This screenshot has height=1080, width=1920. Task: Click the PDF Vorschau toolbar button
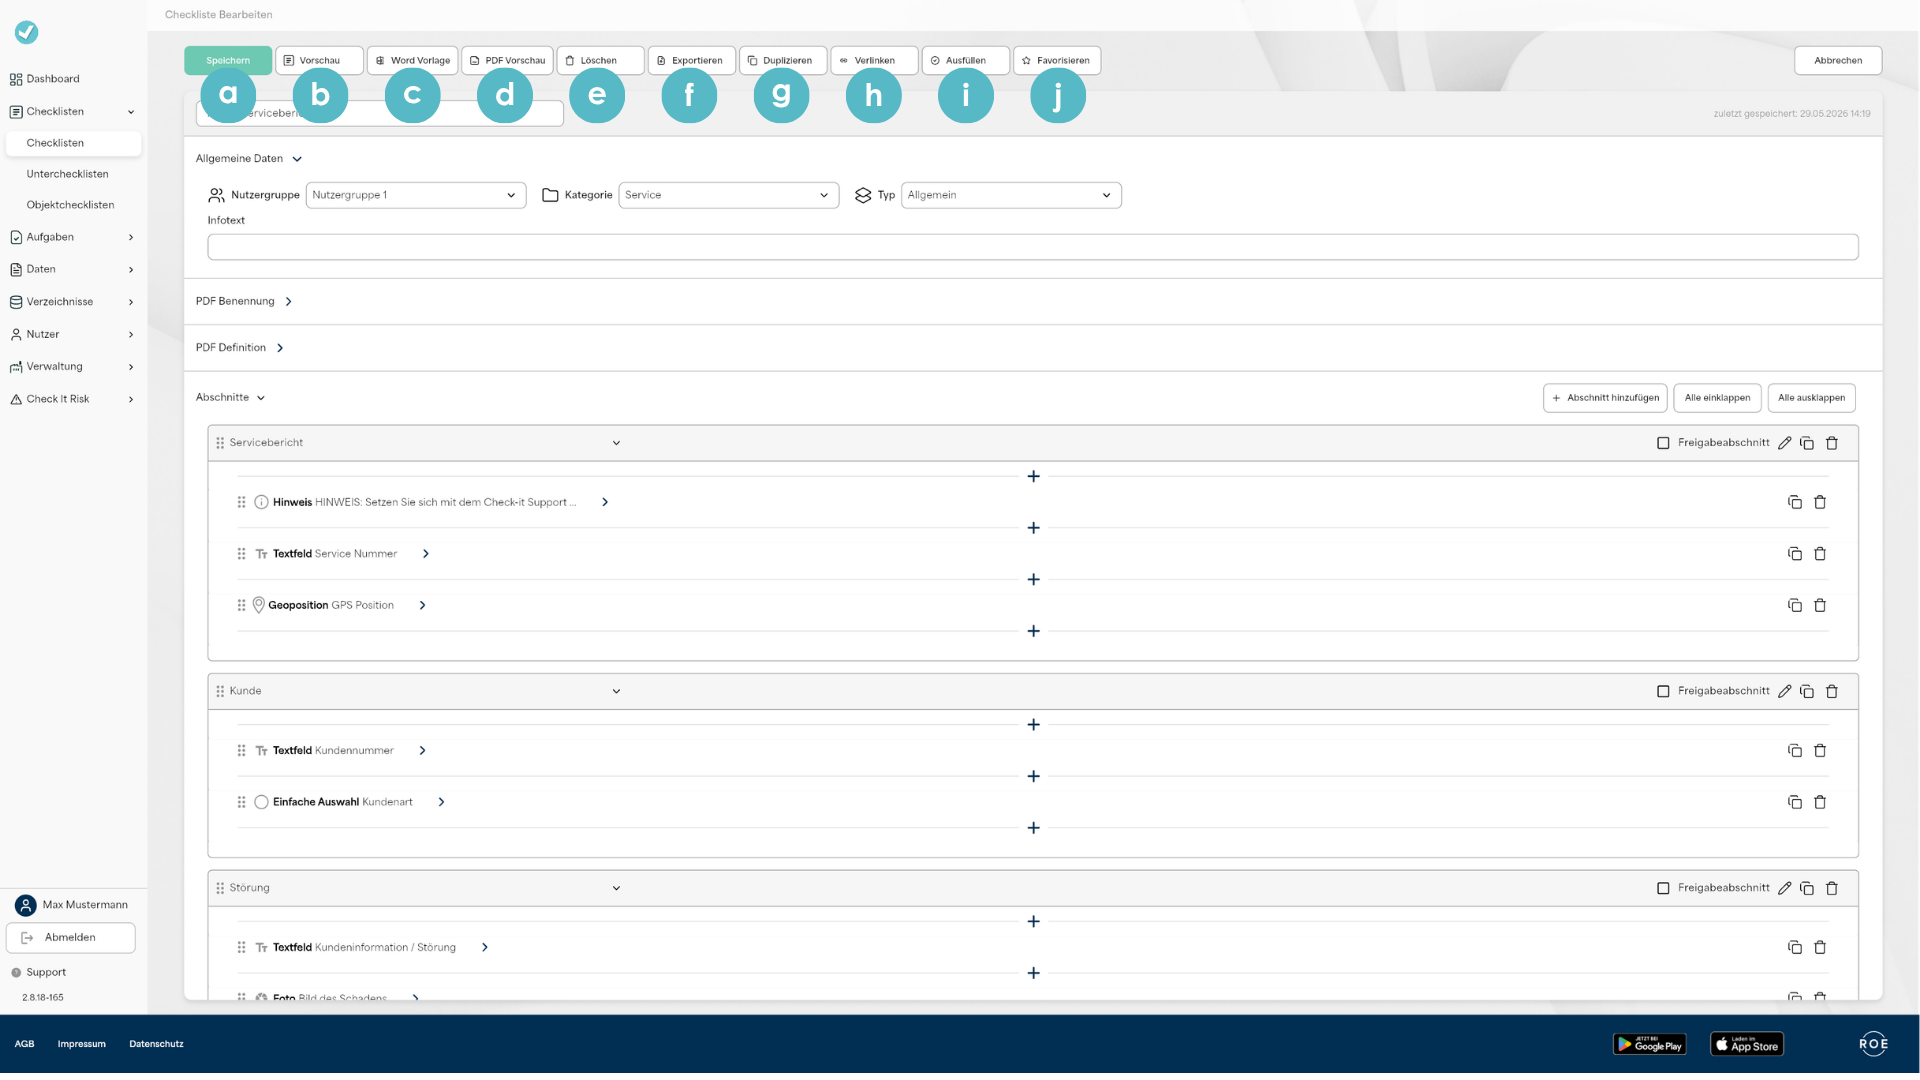point(508,60)
